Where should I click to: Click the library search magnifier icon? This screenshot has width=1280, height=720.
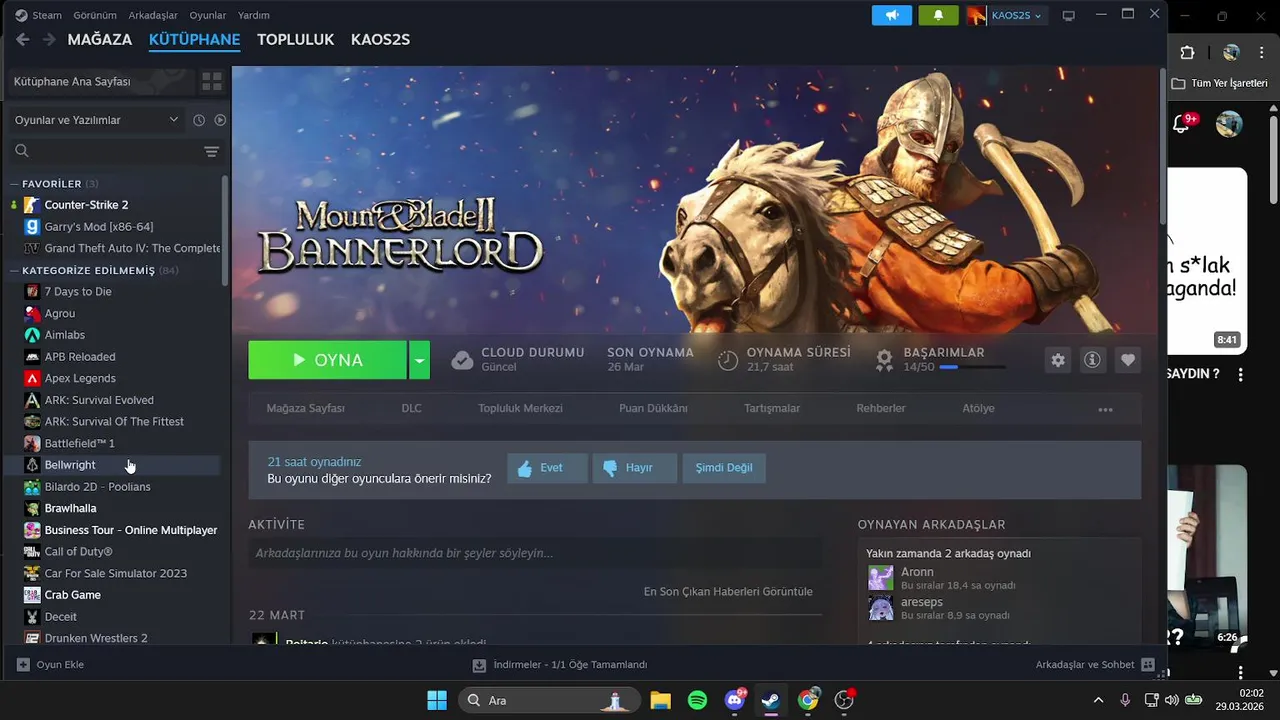[22, 151]
